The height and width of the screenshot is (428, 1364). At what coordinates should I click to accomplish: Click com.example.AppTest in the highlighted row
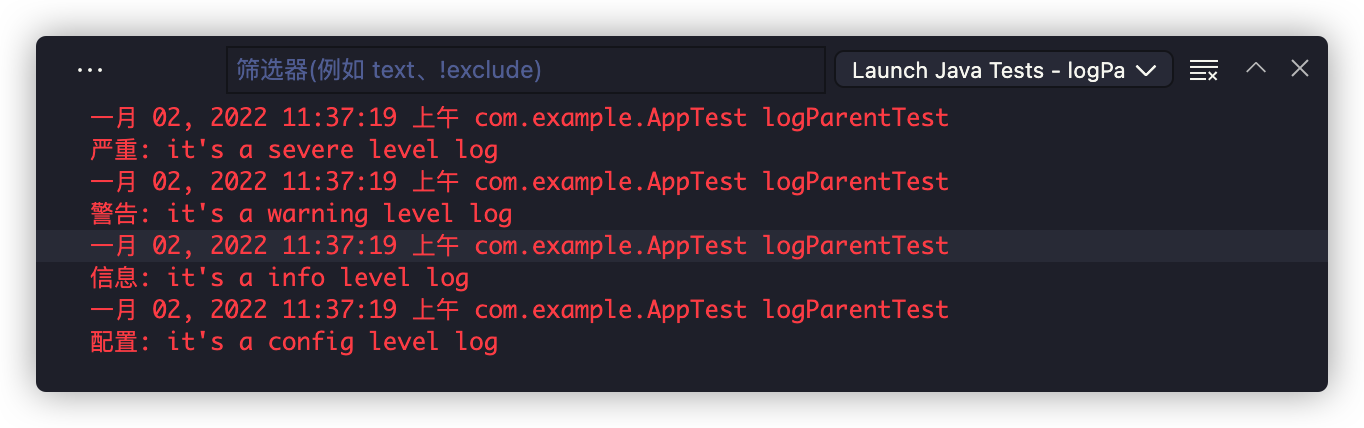[610, 246]
